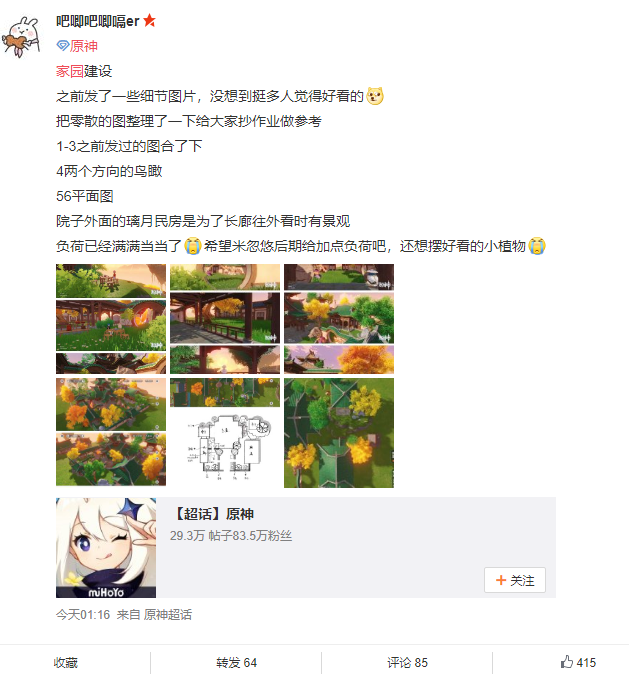Open username 吧唧吧唧嗝er profile
This screenshot has height=680, width=629.
click(x=98, y=20)
